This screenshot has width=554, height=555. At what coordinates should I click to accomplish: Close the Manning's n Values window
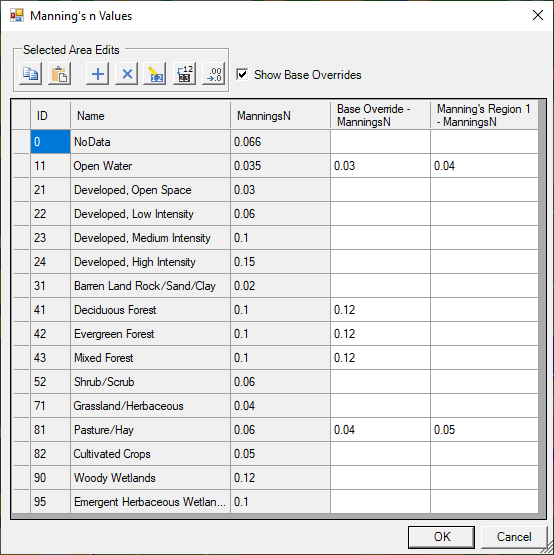click(x=538, y=15)
